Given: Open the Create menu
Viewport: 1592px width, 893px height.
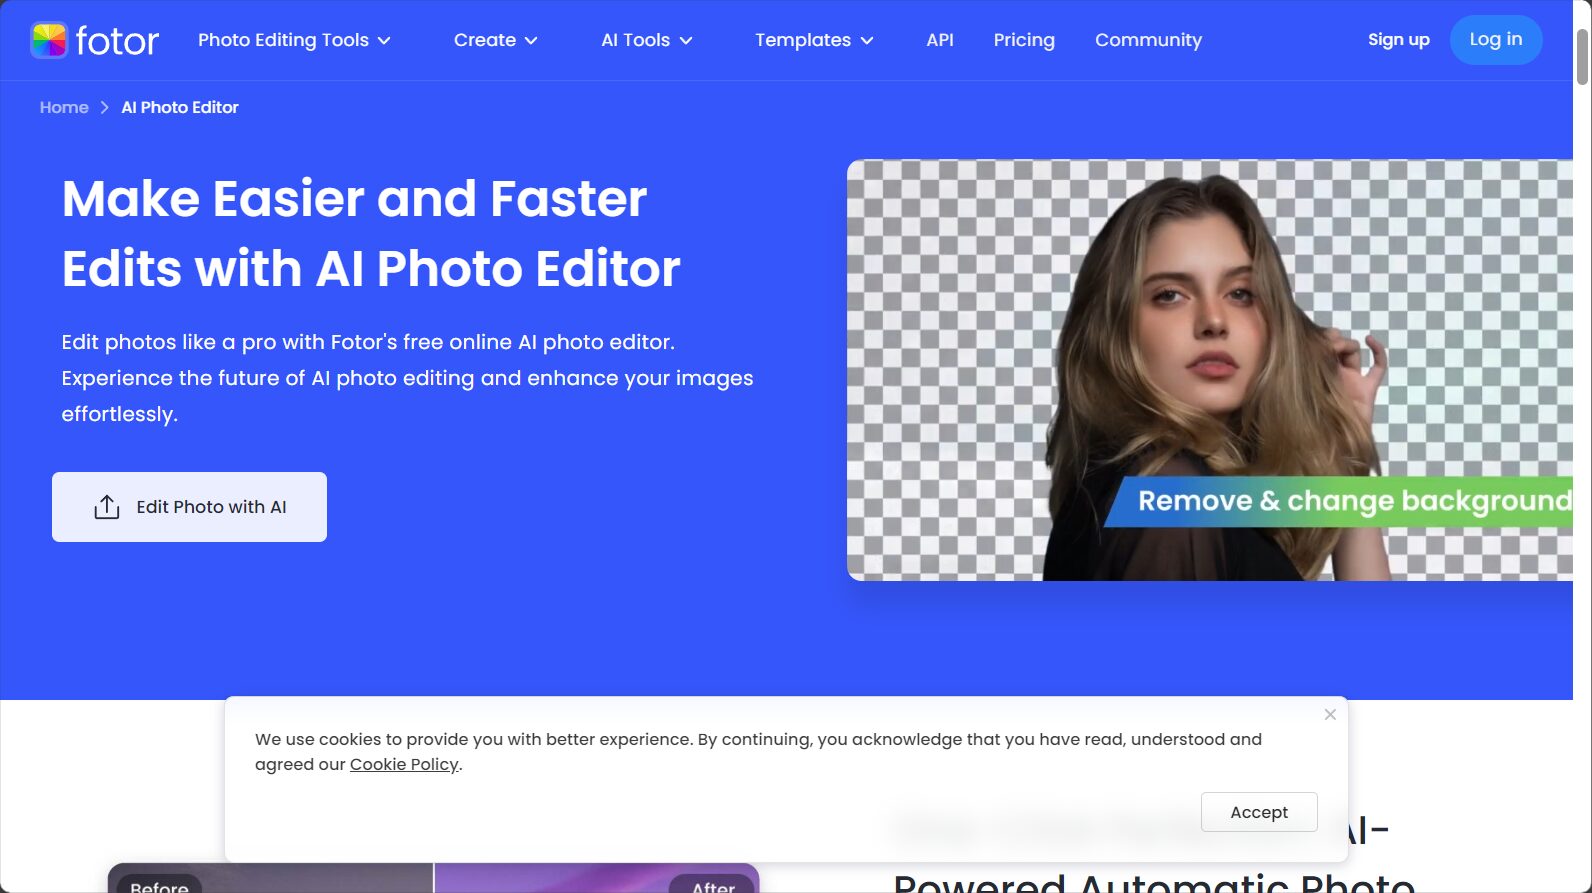Looking at the screenshot, I should pyautogui.click(x=485, y=40).
